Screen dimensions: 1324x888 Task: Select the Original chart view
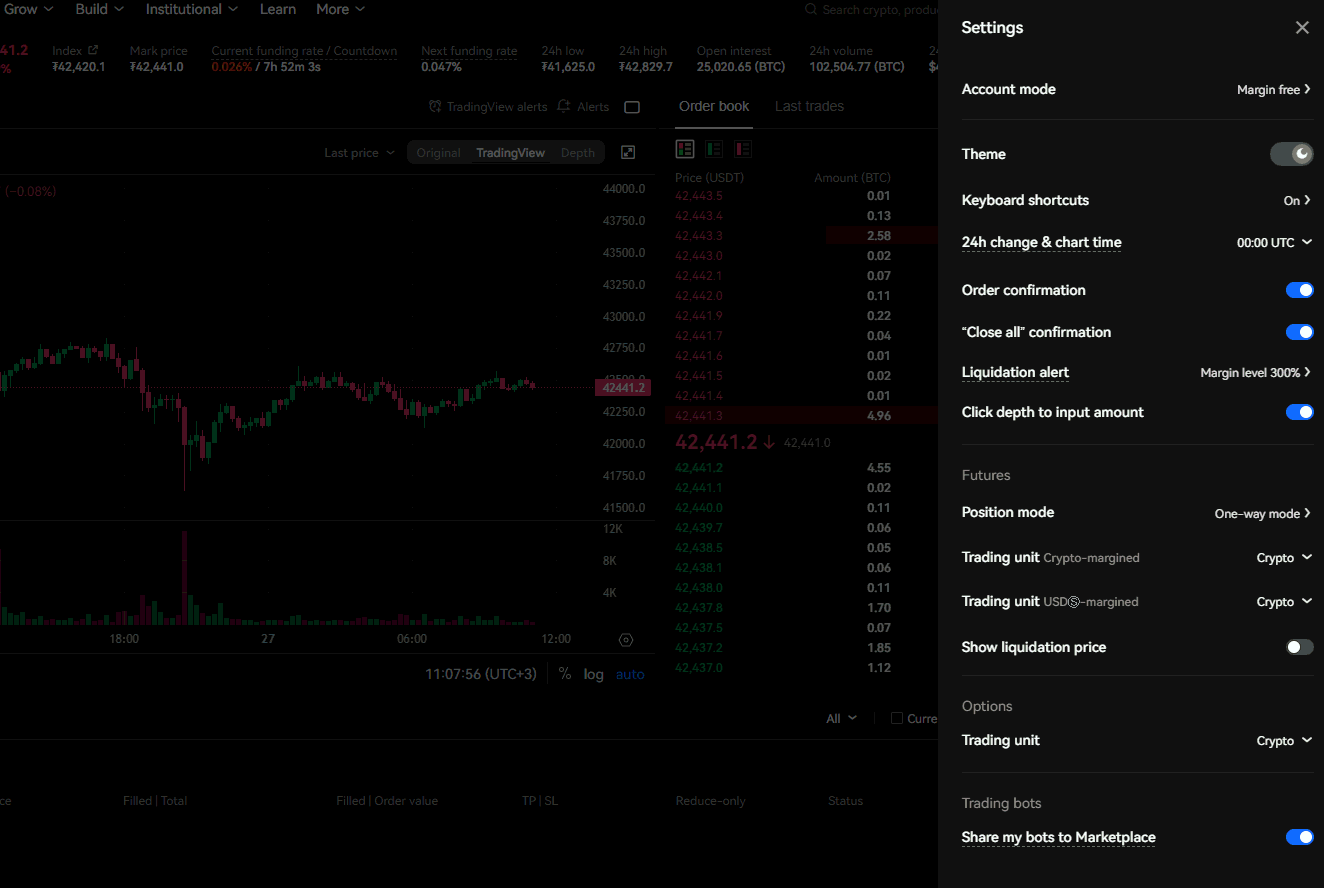tap(439, 153)
